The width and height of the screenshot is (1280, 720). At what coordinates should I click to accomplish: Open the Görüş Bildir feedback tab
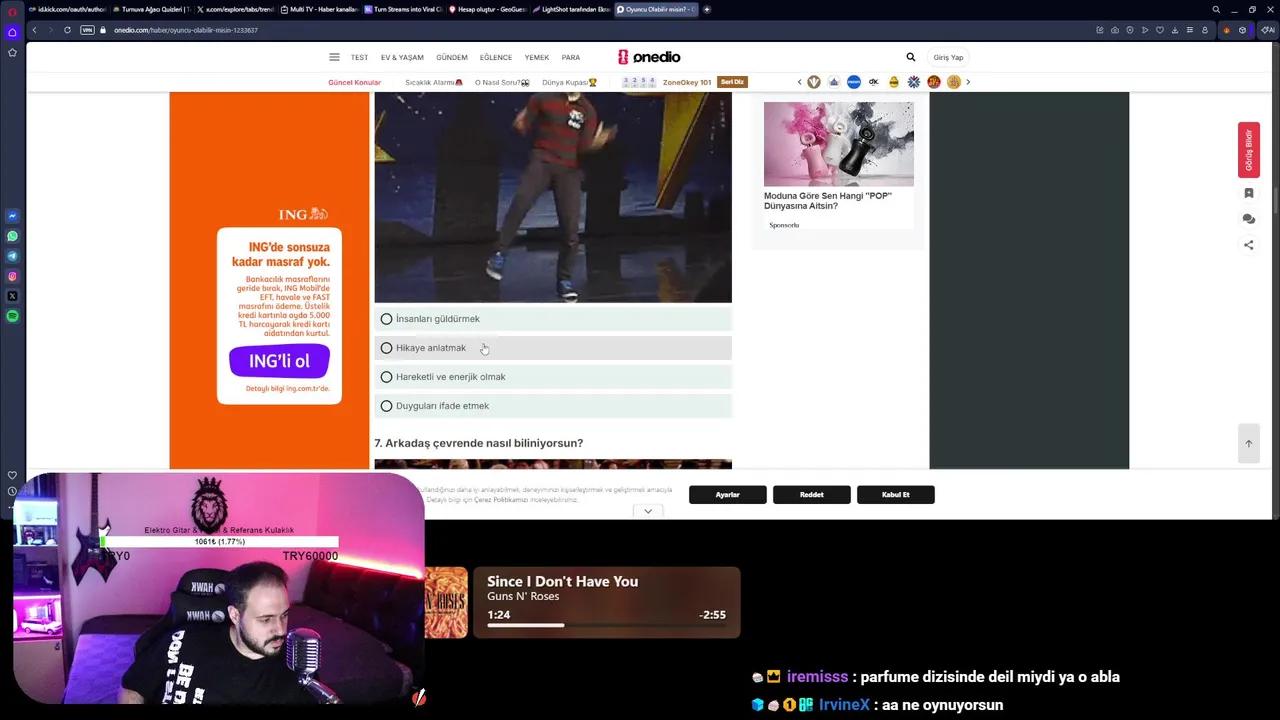pyautogui.click(x=1248, y=150)
